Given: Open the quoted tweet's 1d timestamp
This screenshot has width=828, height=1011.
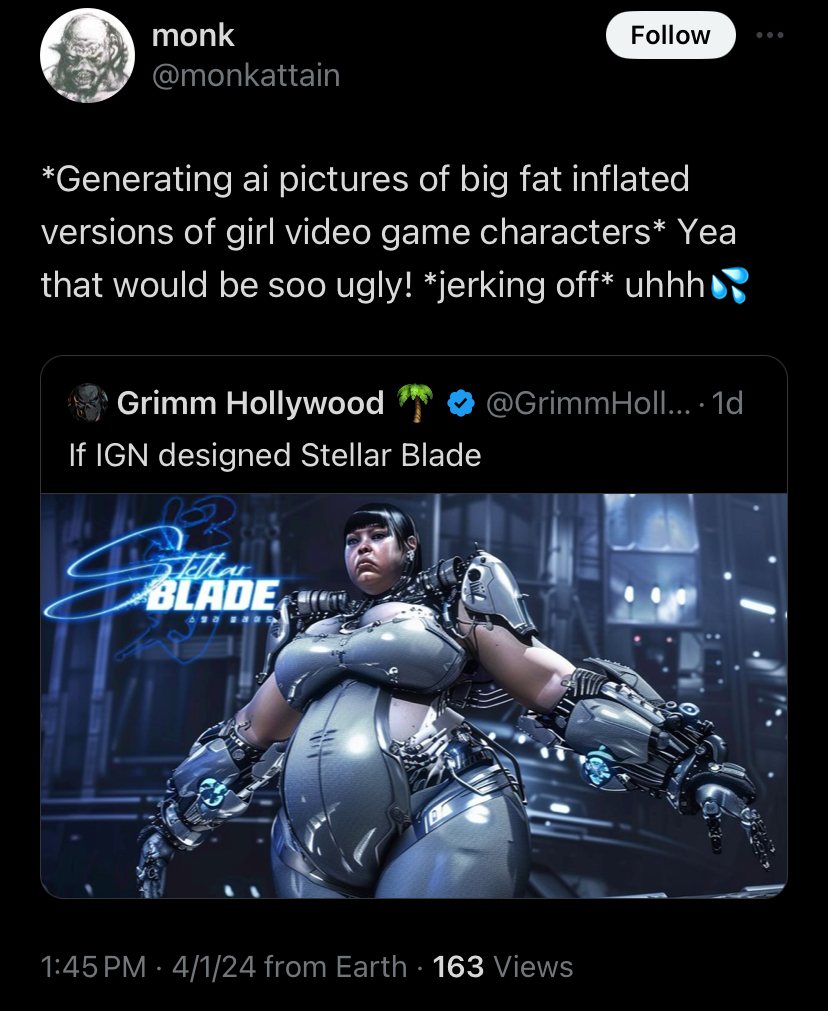Looking at the screenshot, I should tap(727, 403).
